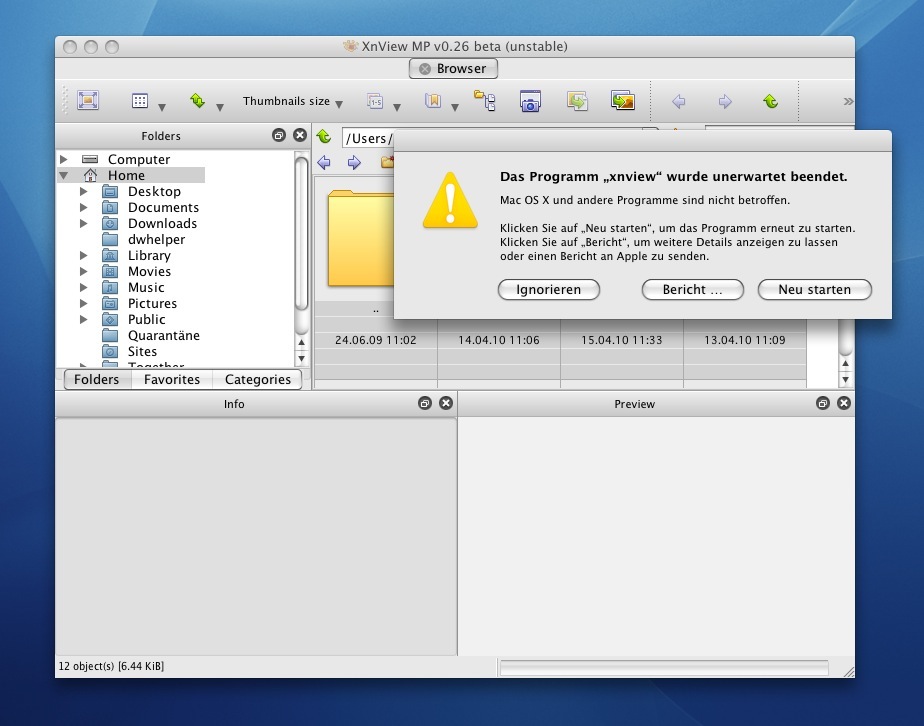Click the toolbar back arrow icon
The height and width of the screenshot is (726, 924).
tap(679, 101)
